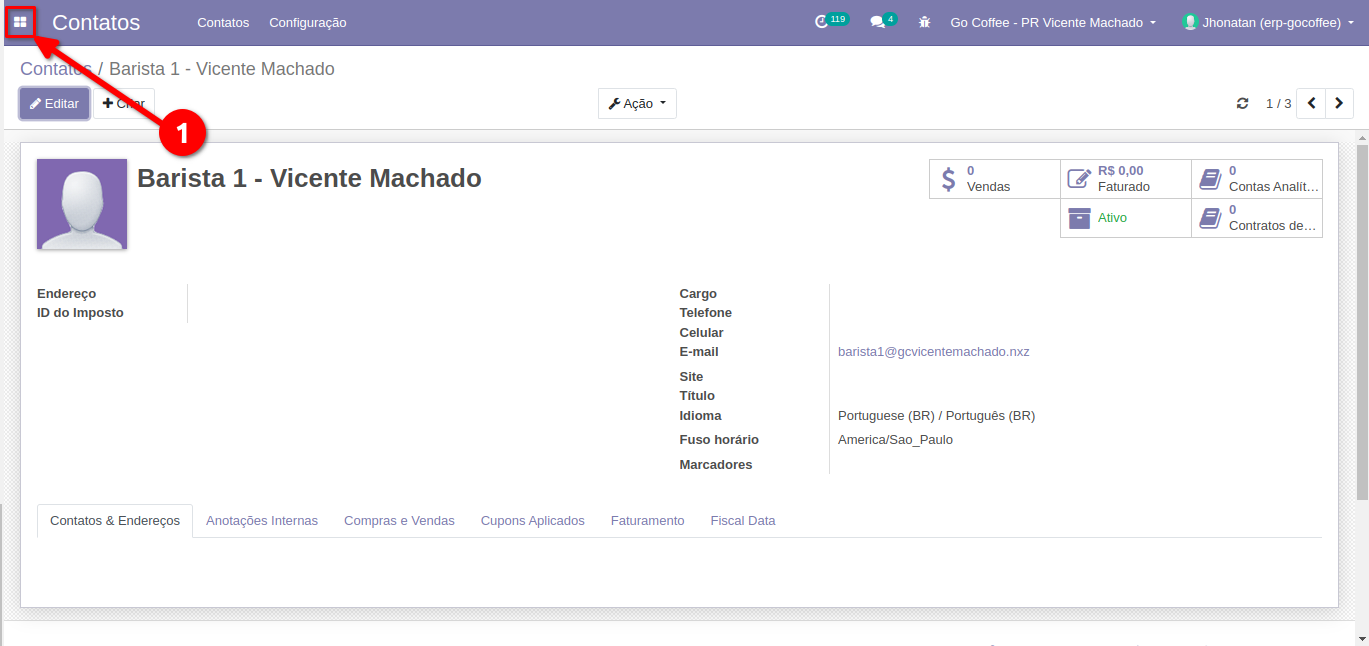Open the Configuração menu
The width and height of the screenshot is (1369, 646).
click(x=308, y=22)
